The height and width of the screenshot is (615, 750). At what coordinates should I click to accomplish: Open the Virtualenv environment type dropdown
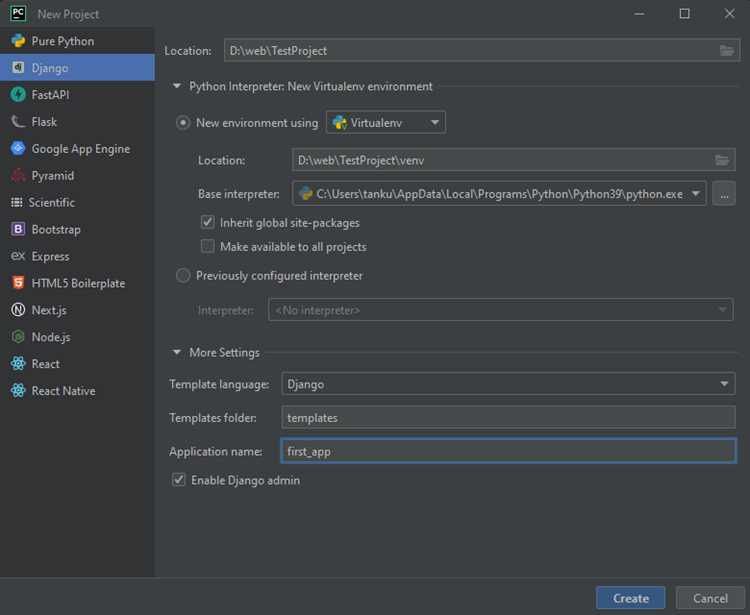click(x=386, y=122)
